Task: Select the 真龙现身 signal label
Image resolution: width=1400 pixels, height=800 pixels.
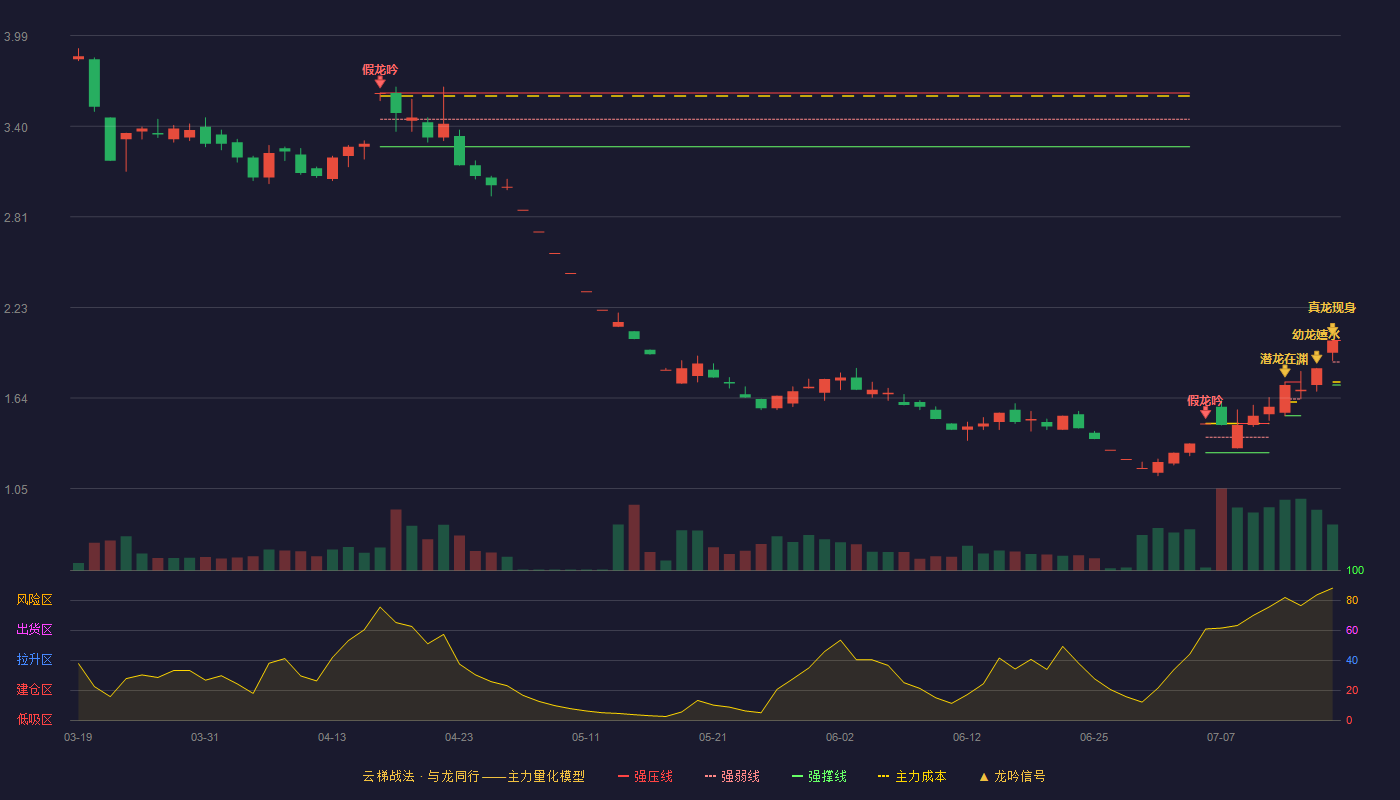Action: [x=1332, y=308]
